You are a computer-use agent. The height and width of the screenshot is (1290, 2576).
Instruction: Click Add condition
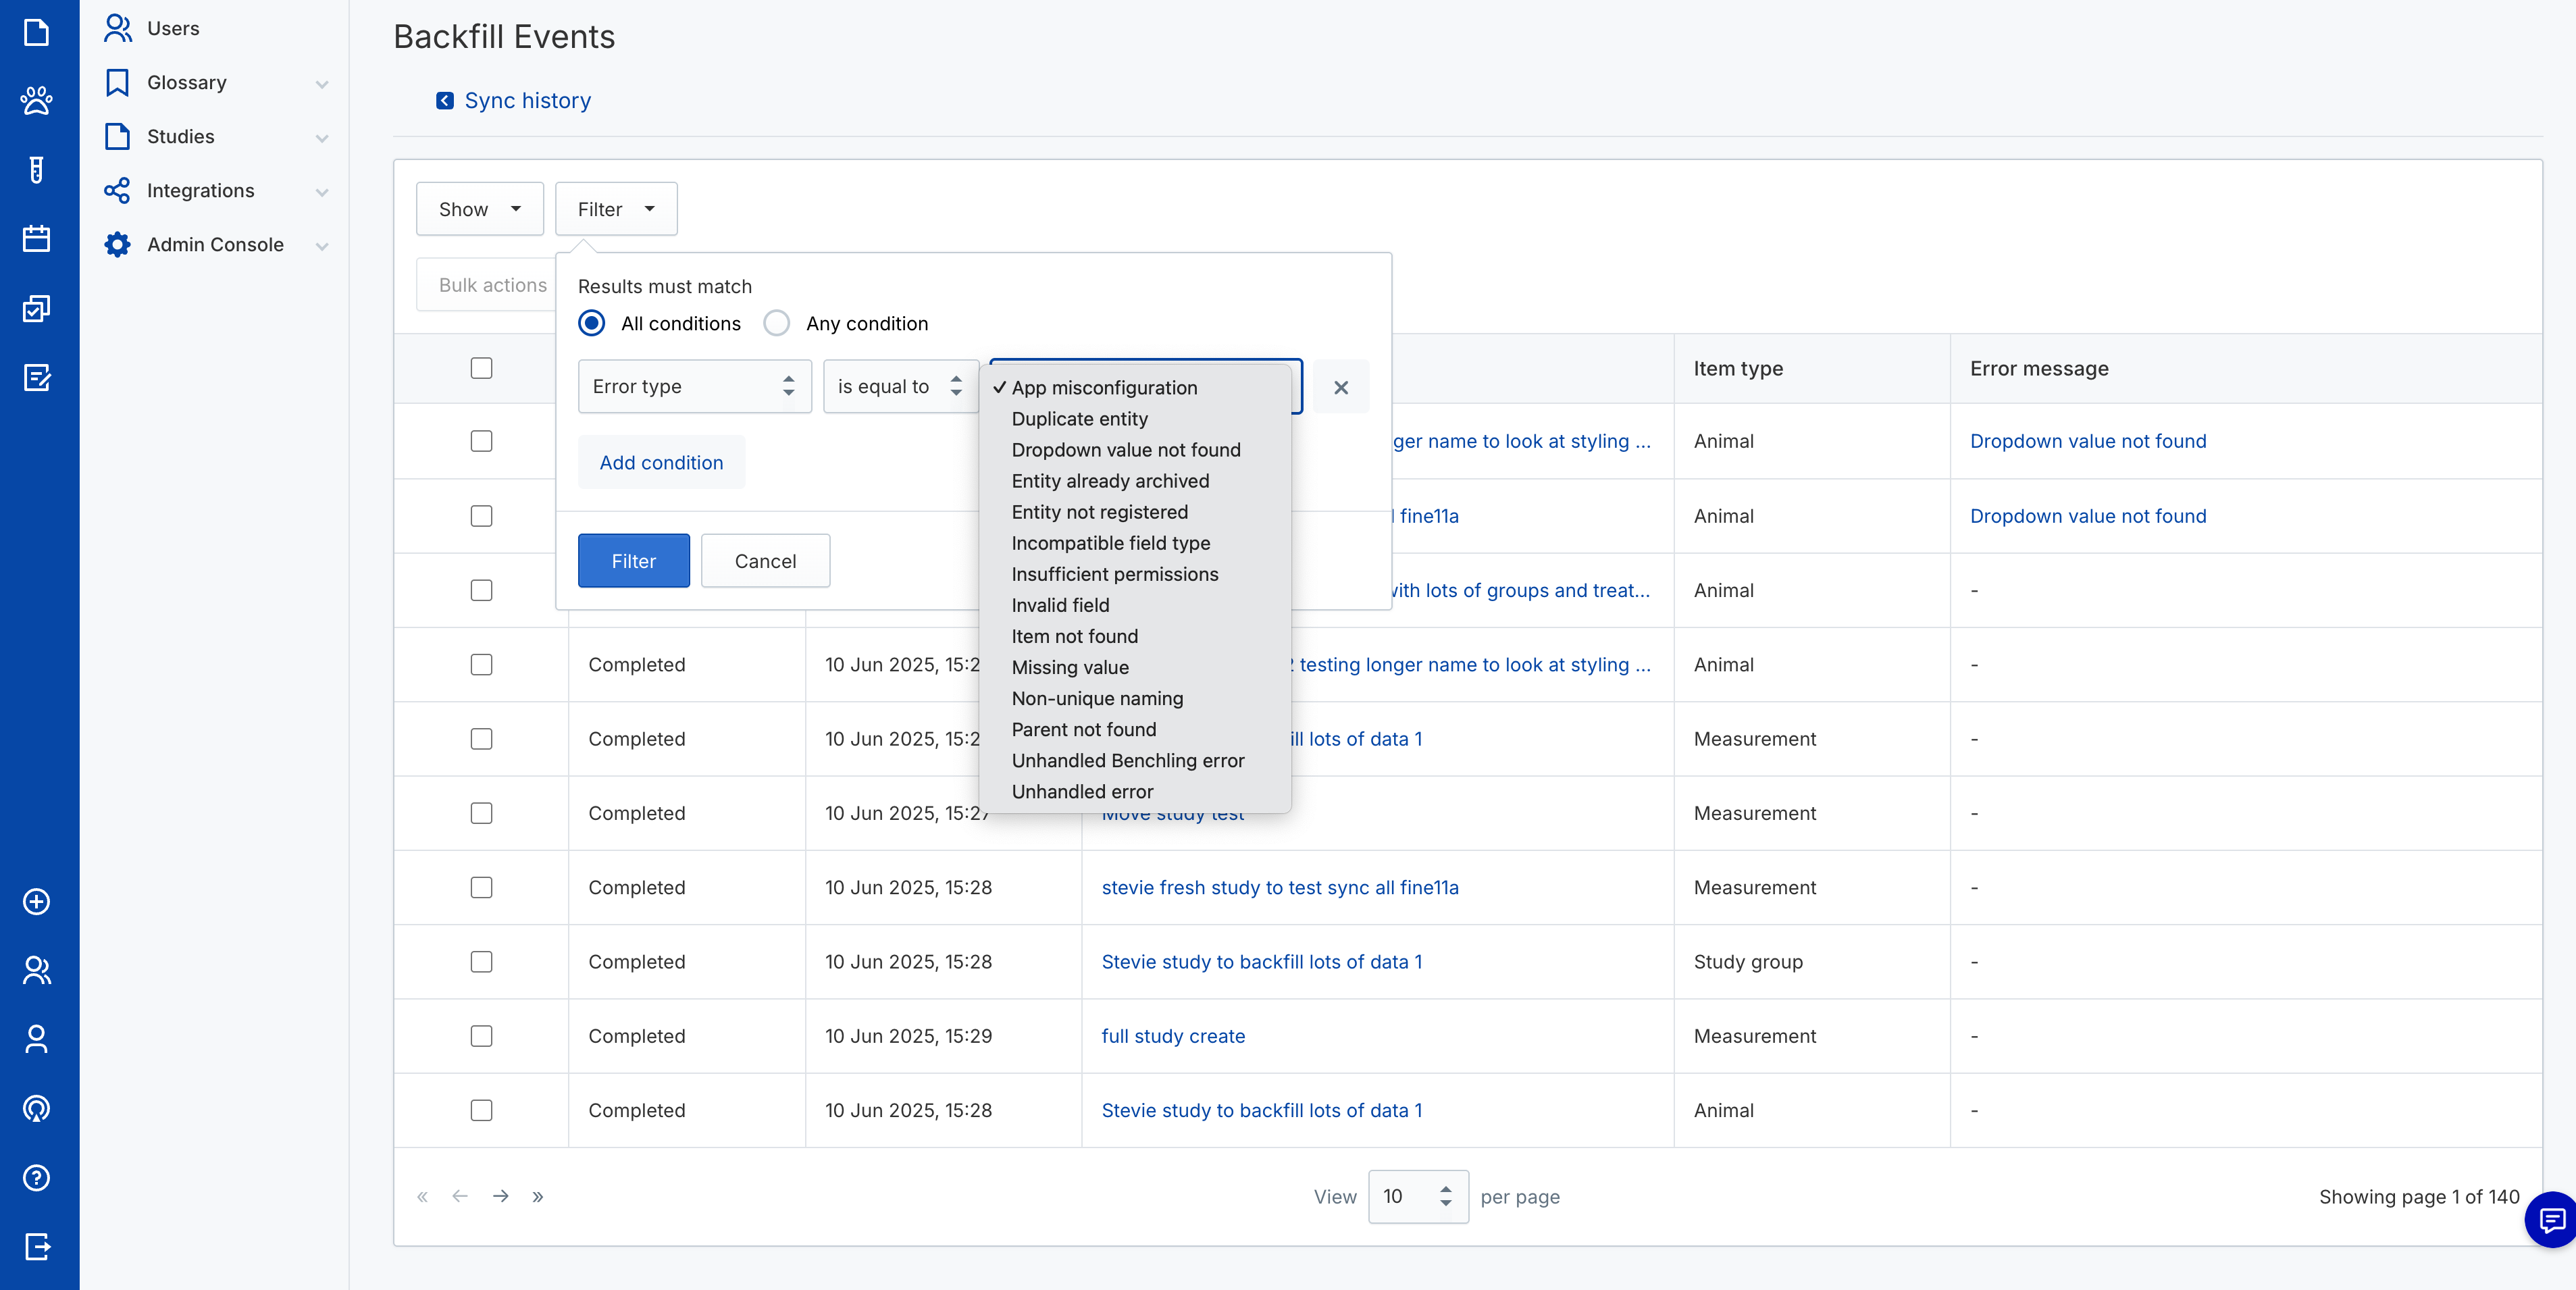pyautogui.click(x=661, y=462)
